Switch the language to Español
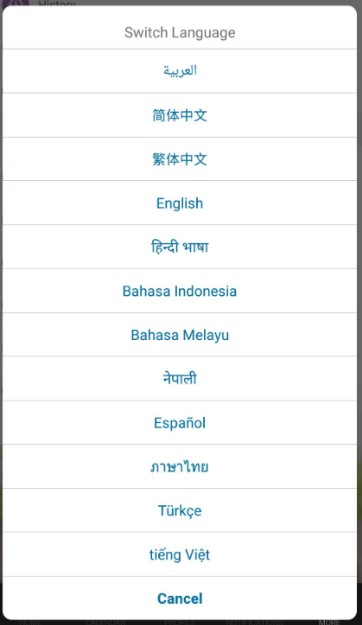362x625 pixels. pyautogui.click(x=180, y=423)
